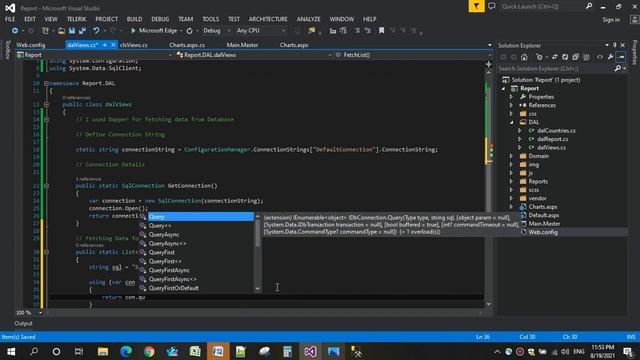The height and width of the screenshot is (360, 640).
Task: Click Sync with Active Document icon
Action: point(554,57)
